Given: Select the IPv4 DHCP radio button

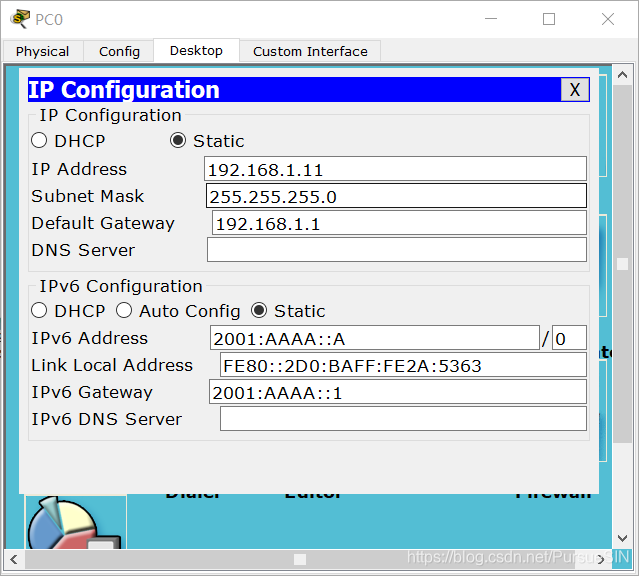Looking at the screenshot, I should pyautogui.click(x=39, y=141).
